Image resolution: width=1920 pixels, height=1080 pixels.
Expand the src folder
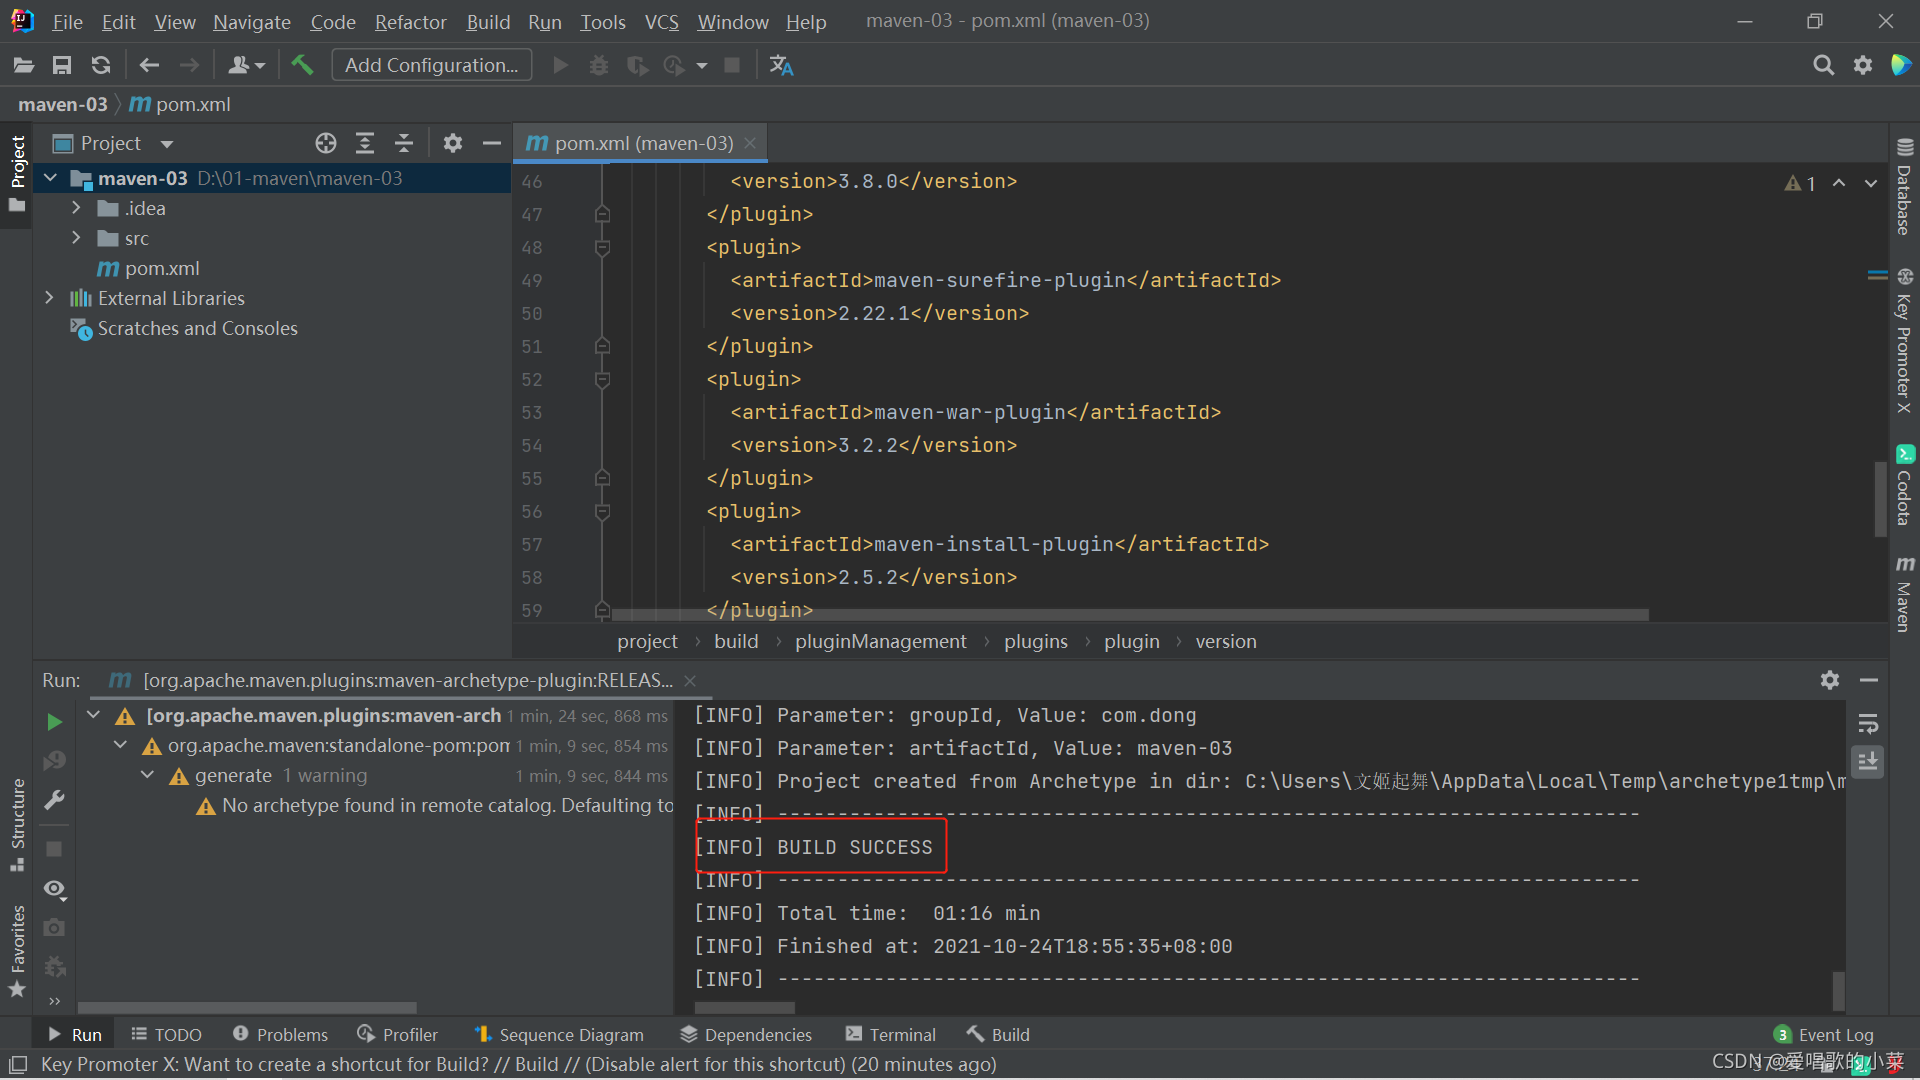pyautogui.click(x=76, y=238)
